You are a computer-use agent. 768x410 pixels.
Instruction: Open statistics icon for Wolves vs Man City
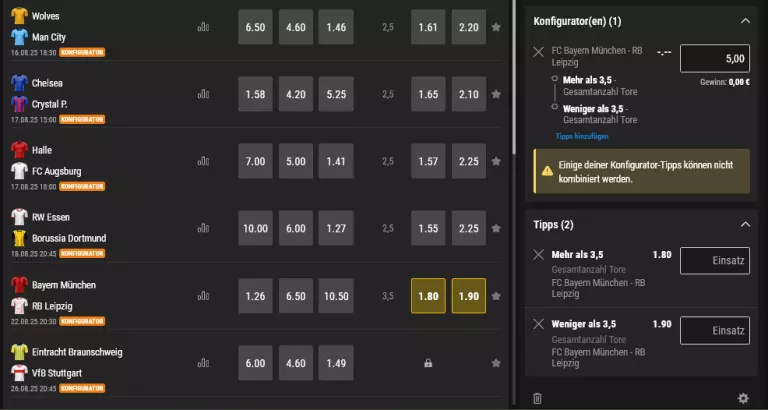[x=203, y=27]
